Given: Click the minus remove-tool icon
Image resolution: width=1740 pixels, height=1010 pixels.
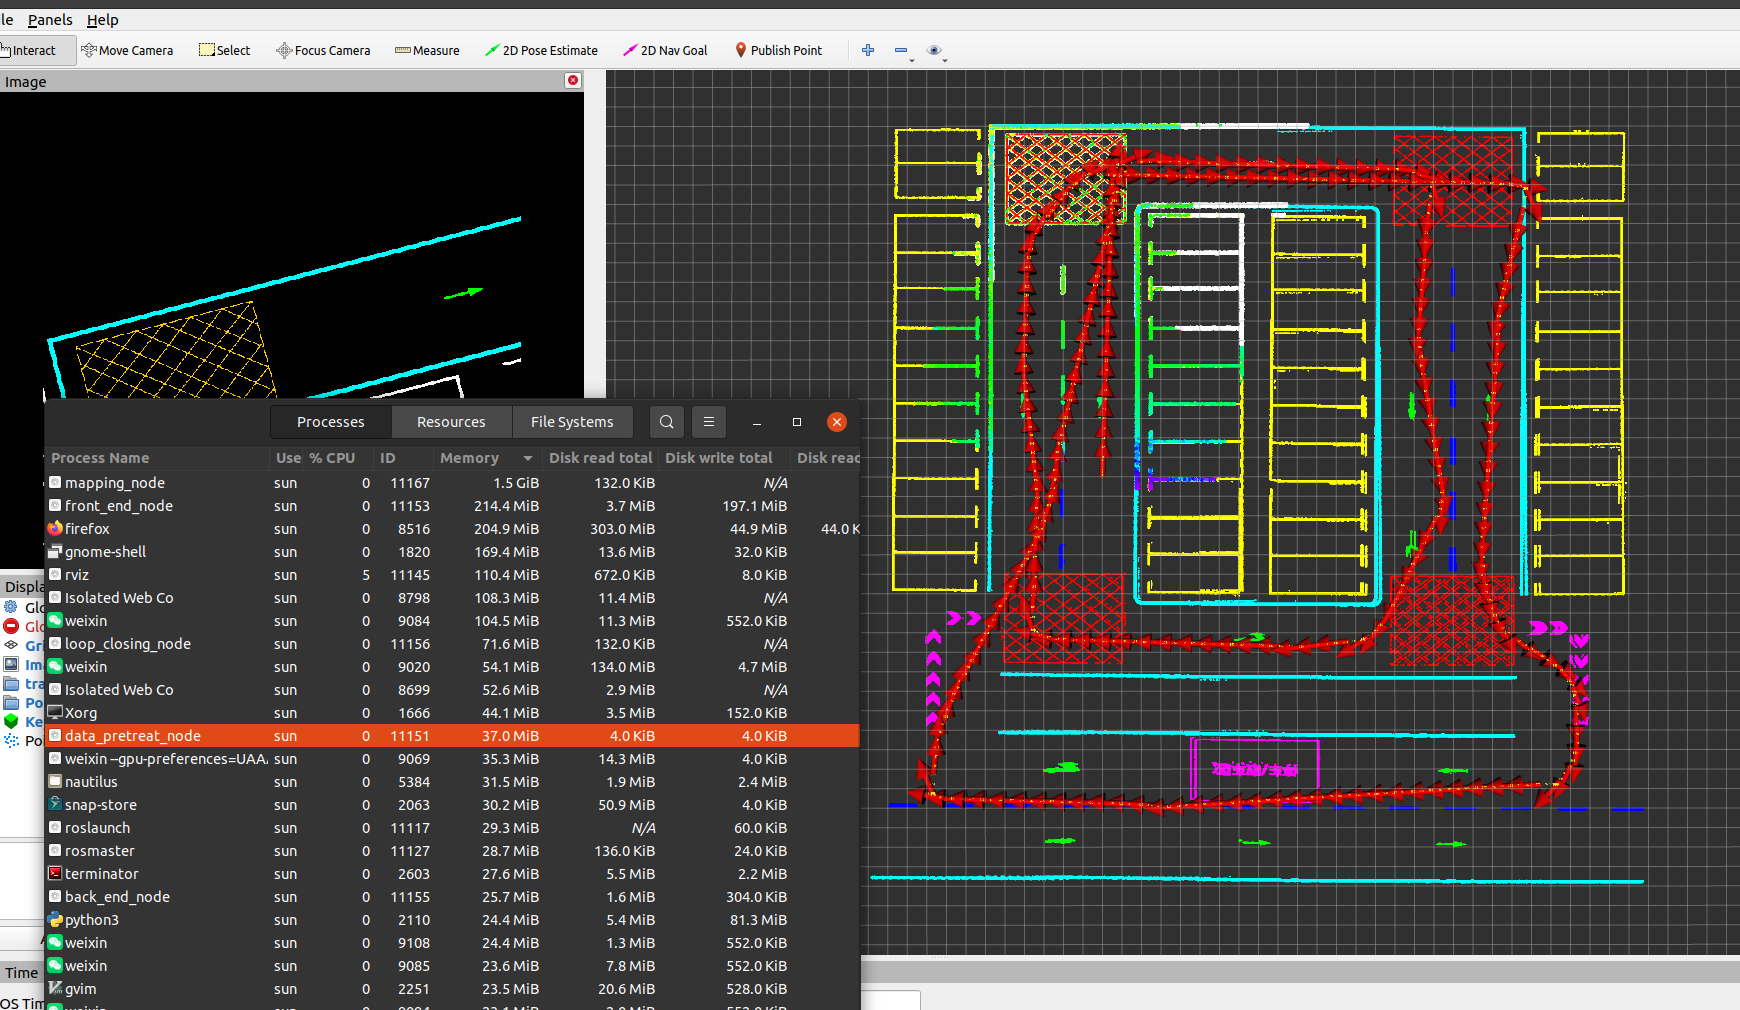Looking at the screenshot, I should [x=901, y=50].
